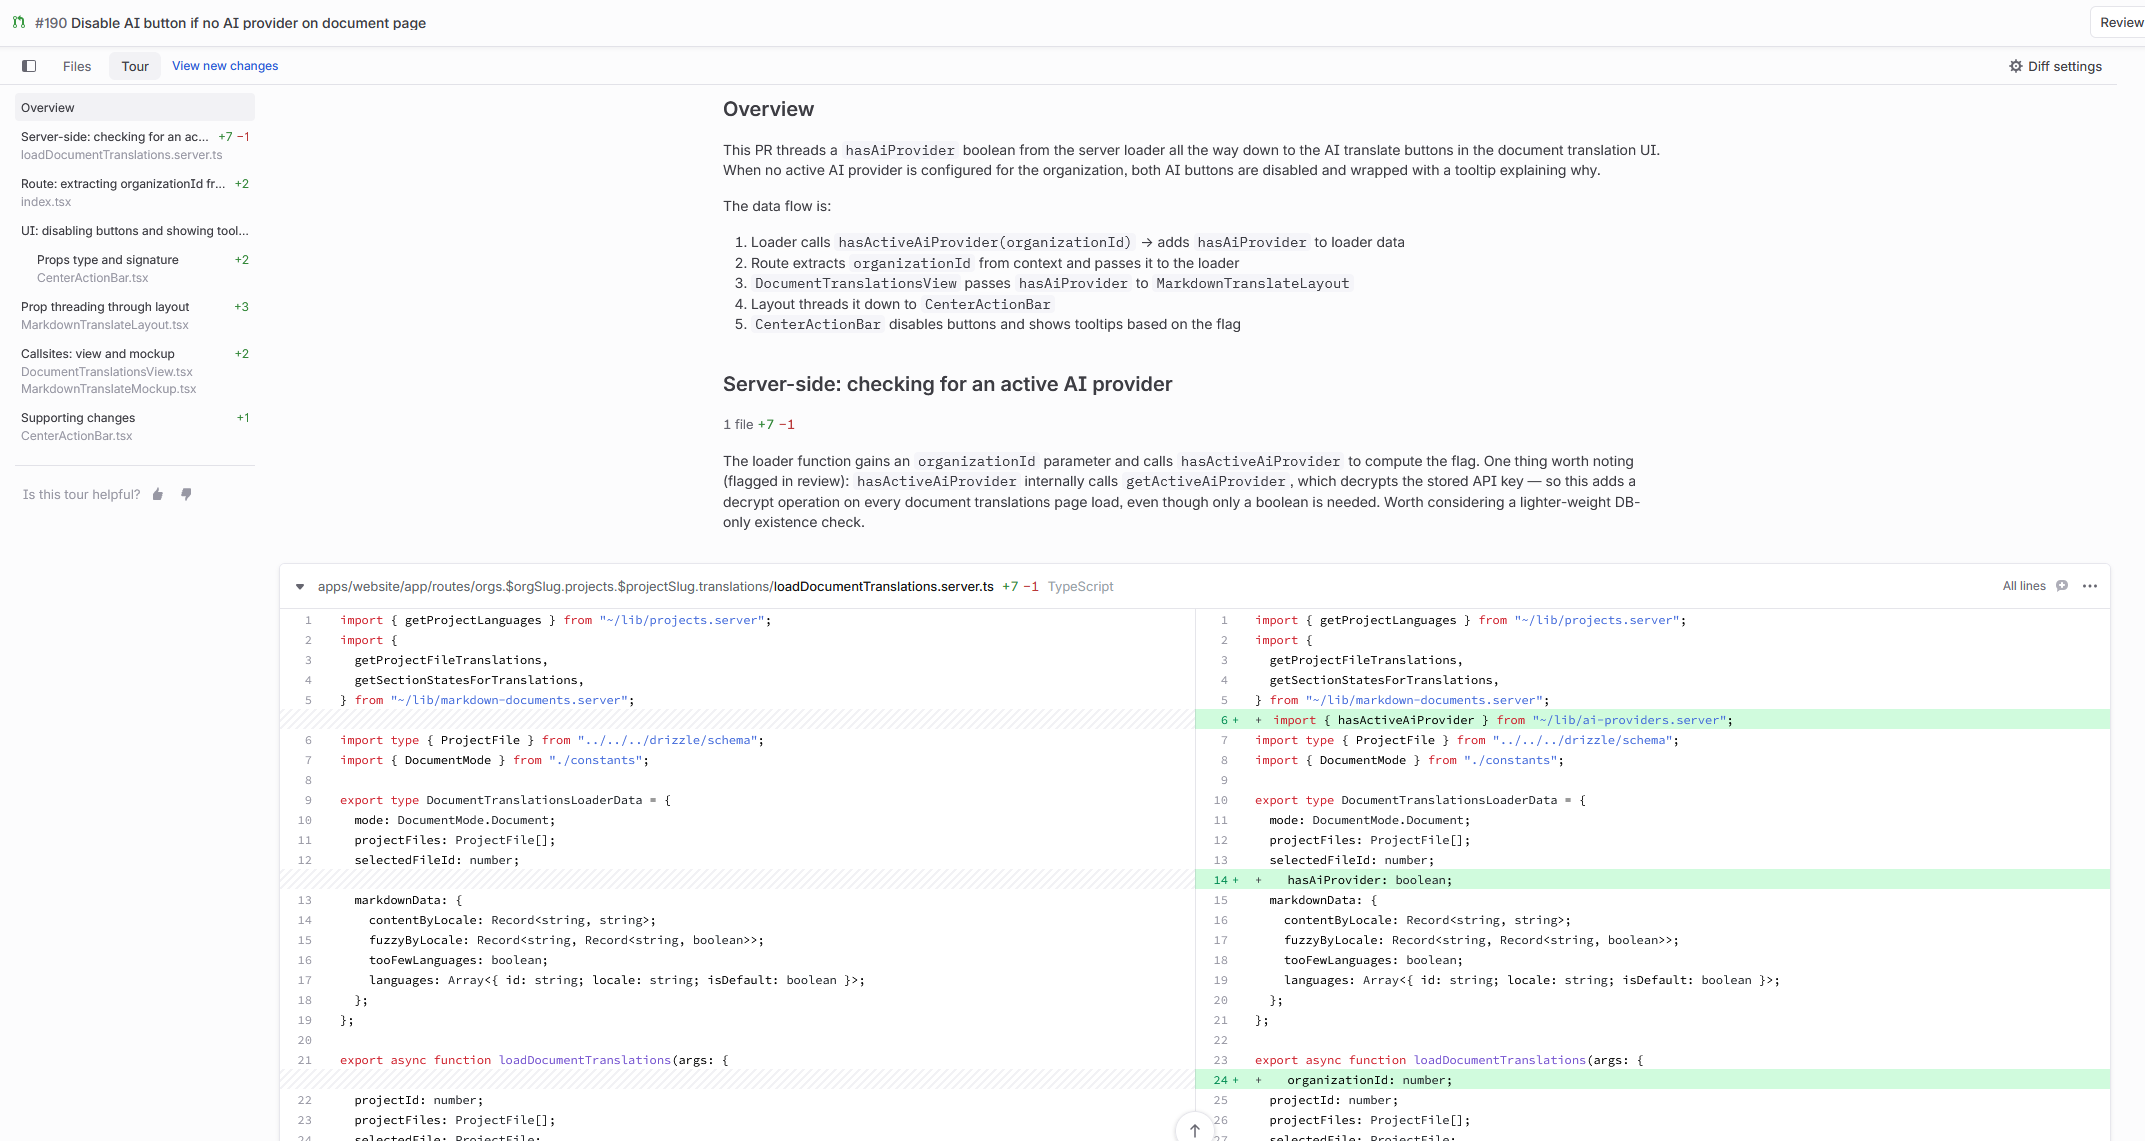This screenshot has width=2145, height=1141.
Task: Toggle the sidebar panel icon
Action: coord(29,66)
